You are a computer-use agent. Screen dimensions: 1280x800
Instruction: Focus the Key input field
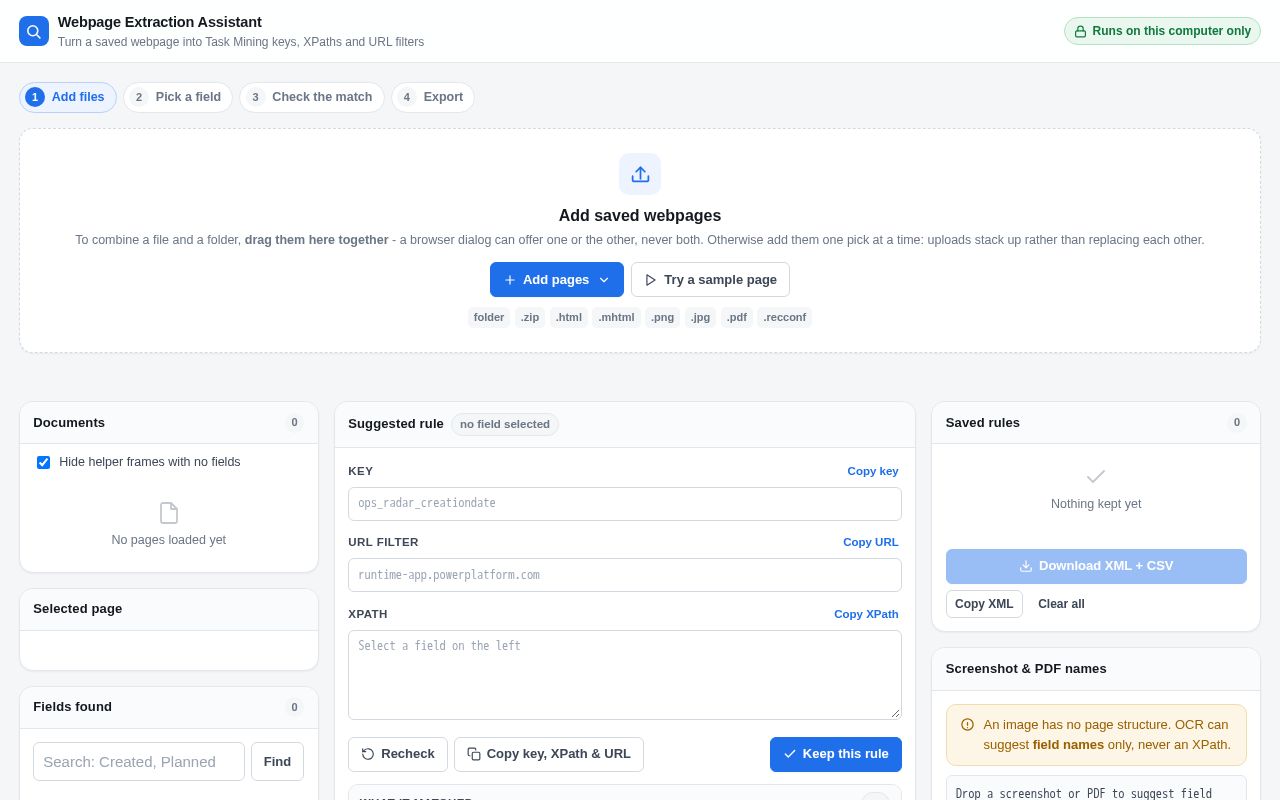(625, 504)
